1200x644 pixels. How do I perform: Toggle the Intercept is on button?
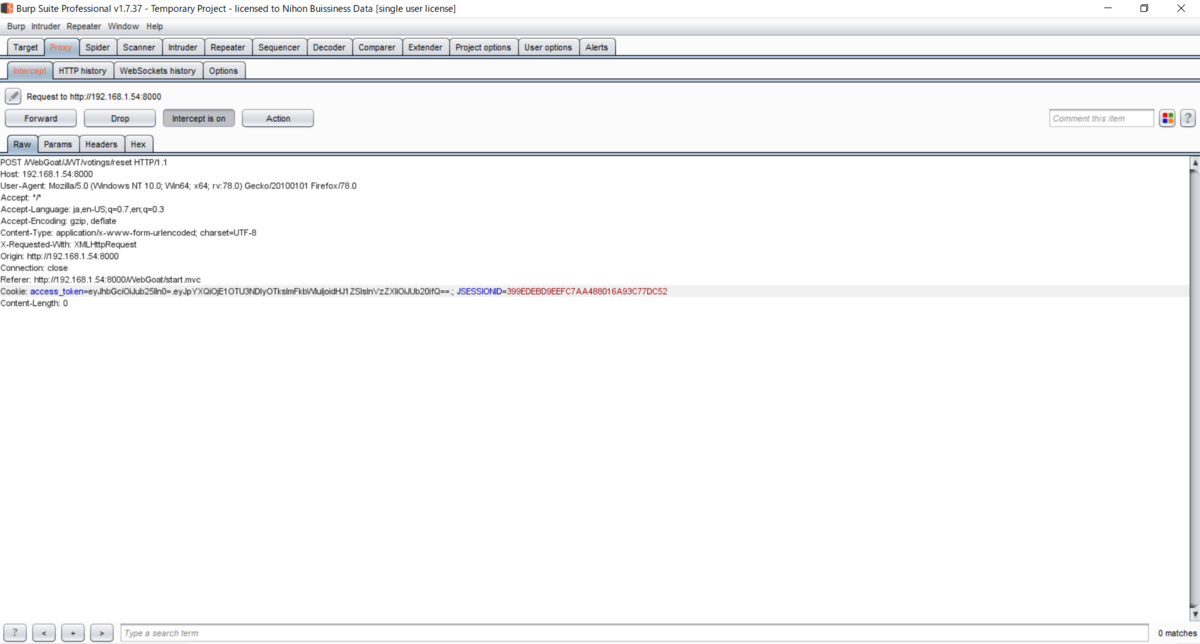tap(199, 118)
